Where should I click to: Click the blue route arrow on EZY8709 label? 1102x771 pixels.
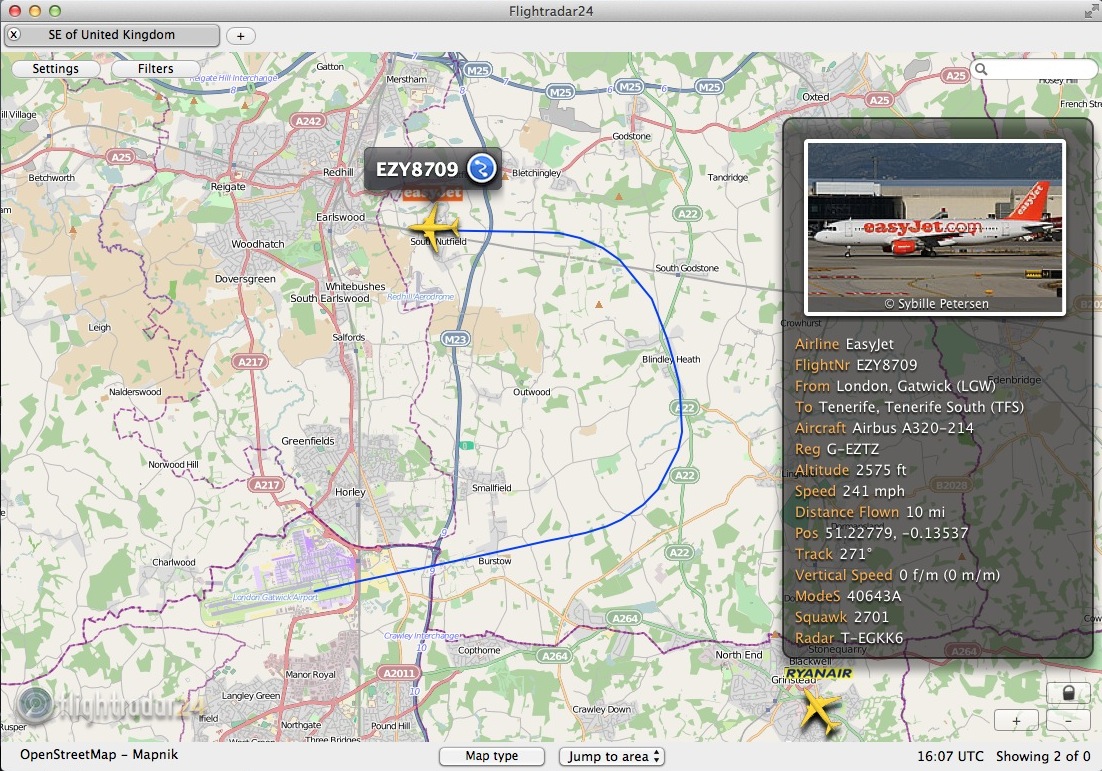481,169
